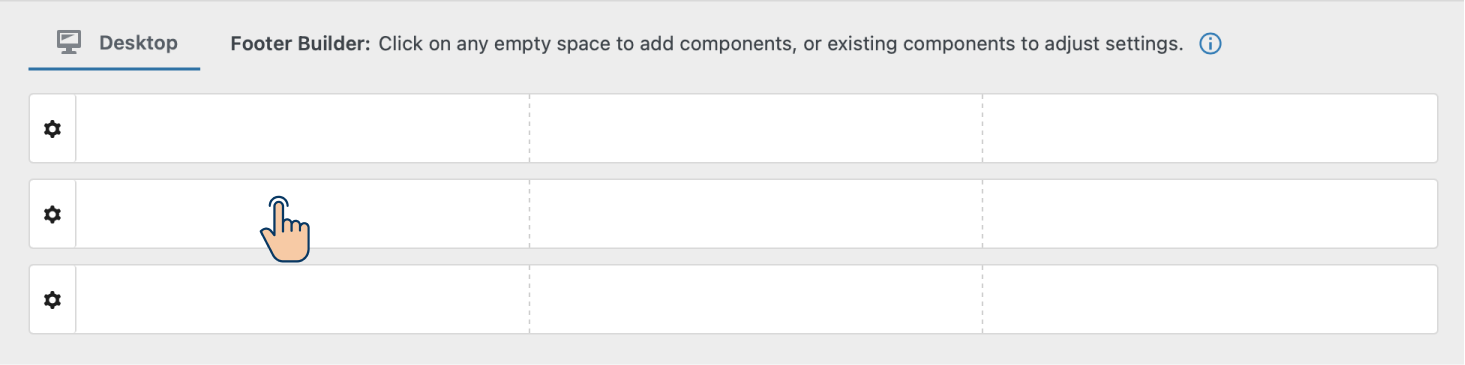This screenshot has height=365, width=1465.
Task: Click the Footer Builder bold label
Action: [301, 44]
